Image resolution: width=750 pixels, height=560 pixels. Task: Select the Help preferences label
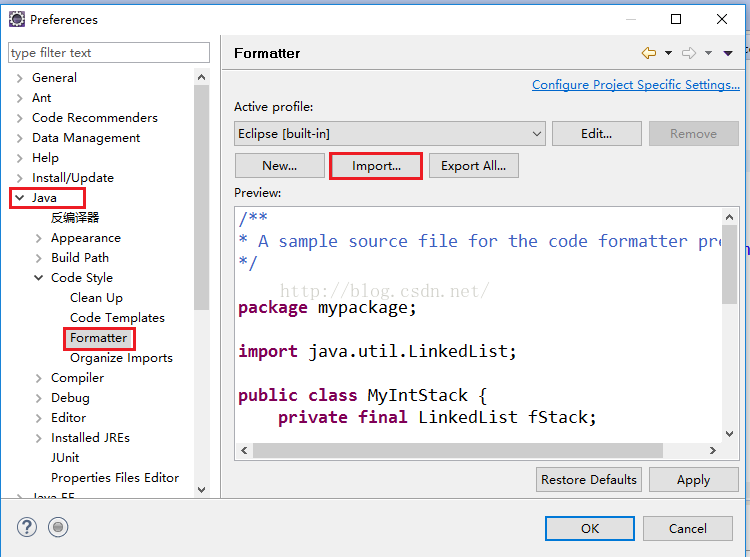click(x=45, y=158)
